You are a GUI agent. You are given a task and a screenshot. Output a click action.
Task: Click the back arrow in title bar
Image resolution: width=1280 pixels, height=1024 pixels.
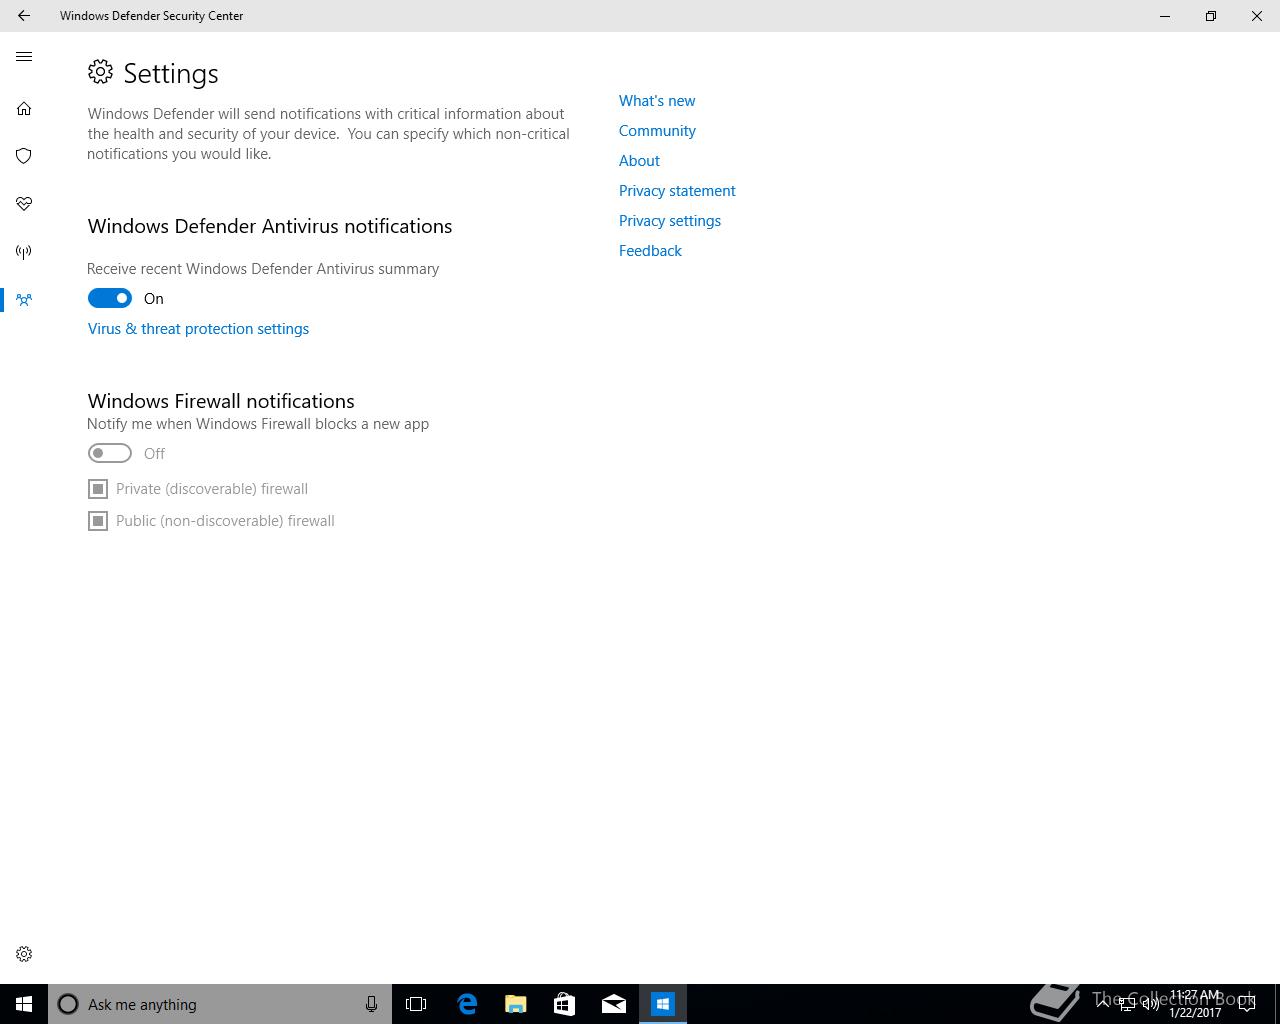[x=24, y=16]
